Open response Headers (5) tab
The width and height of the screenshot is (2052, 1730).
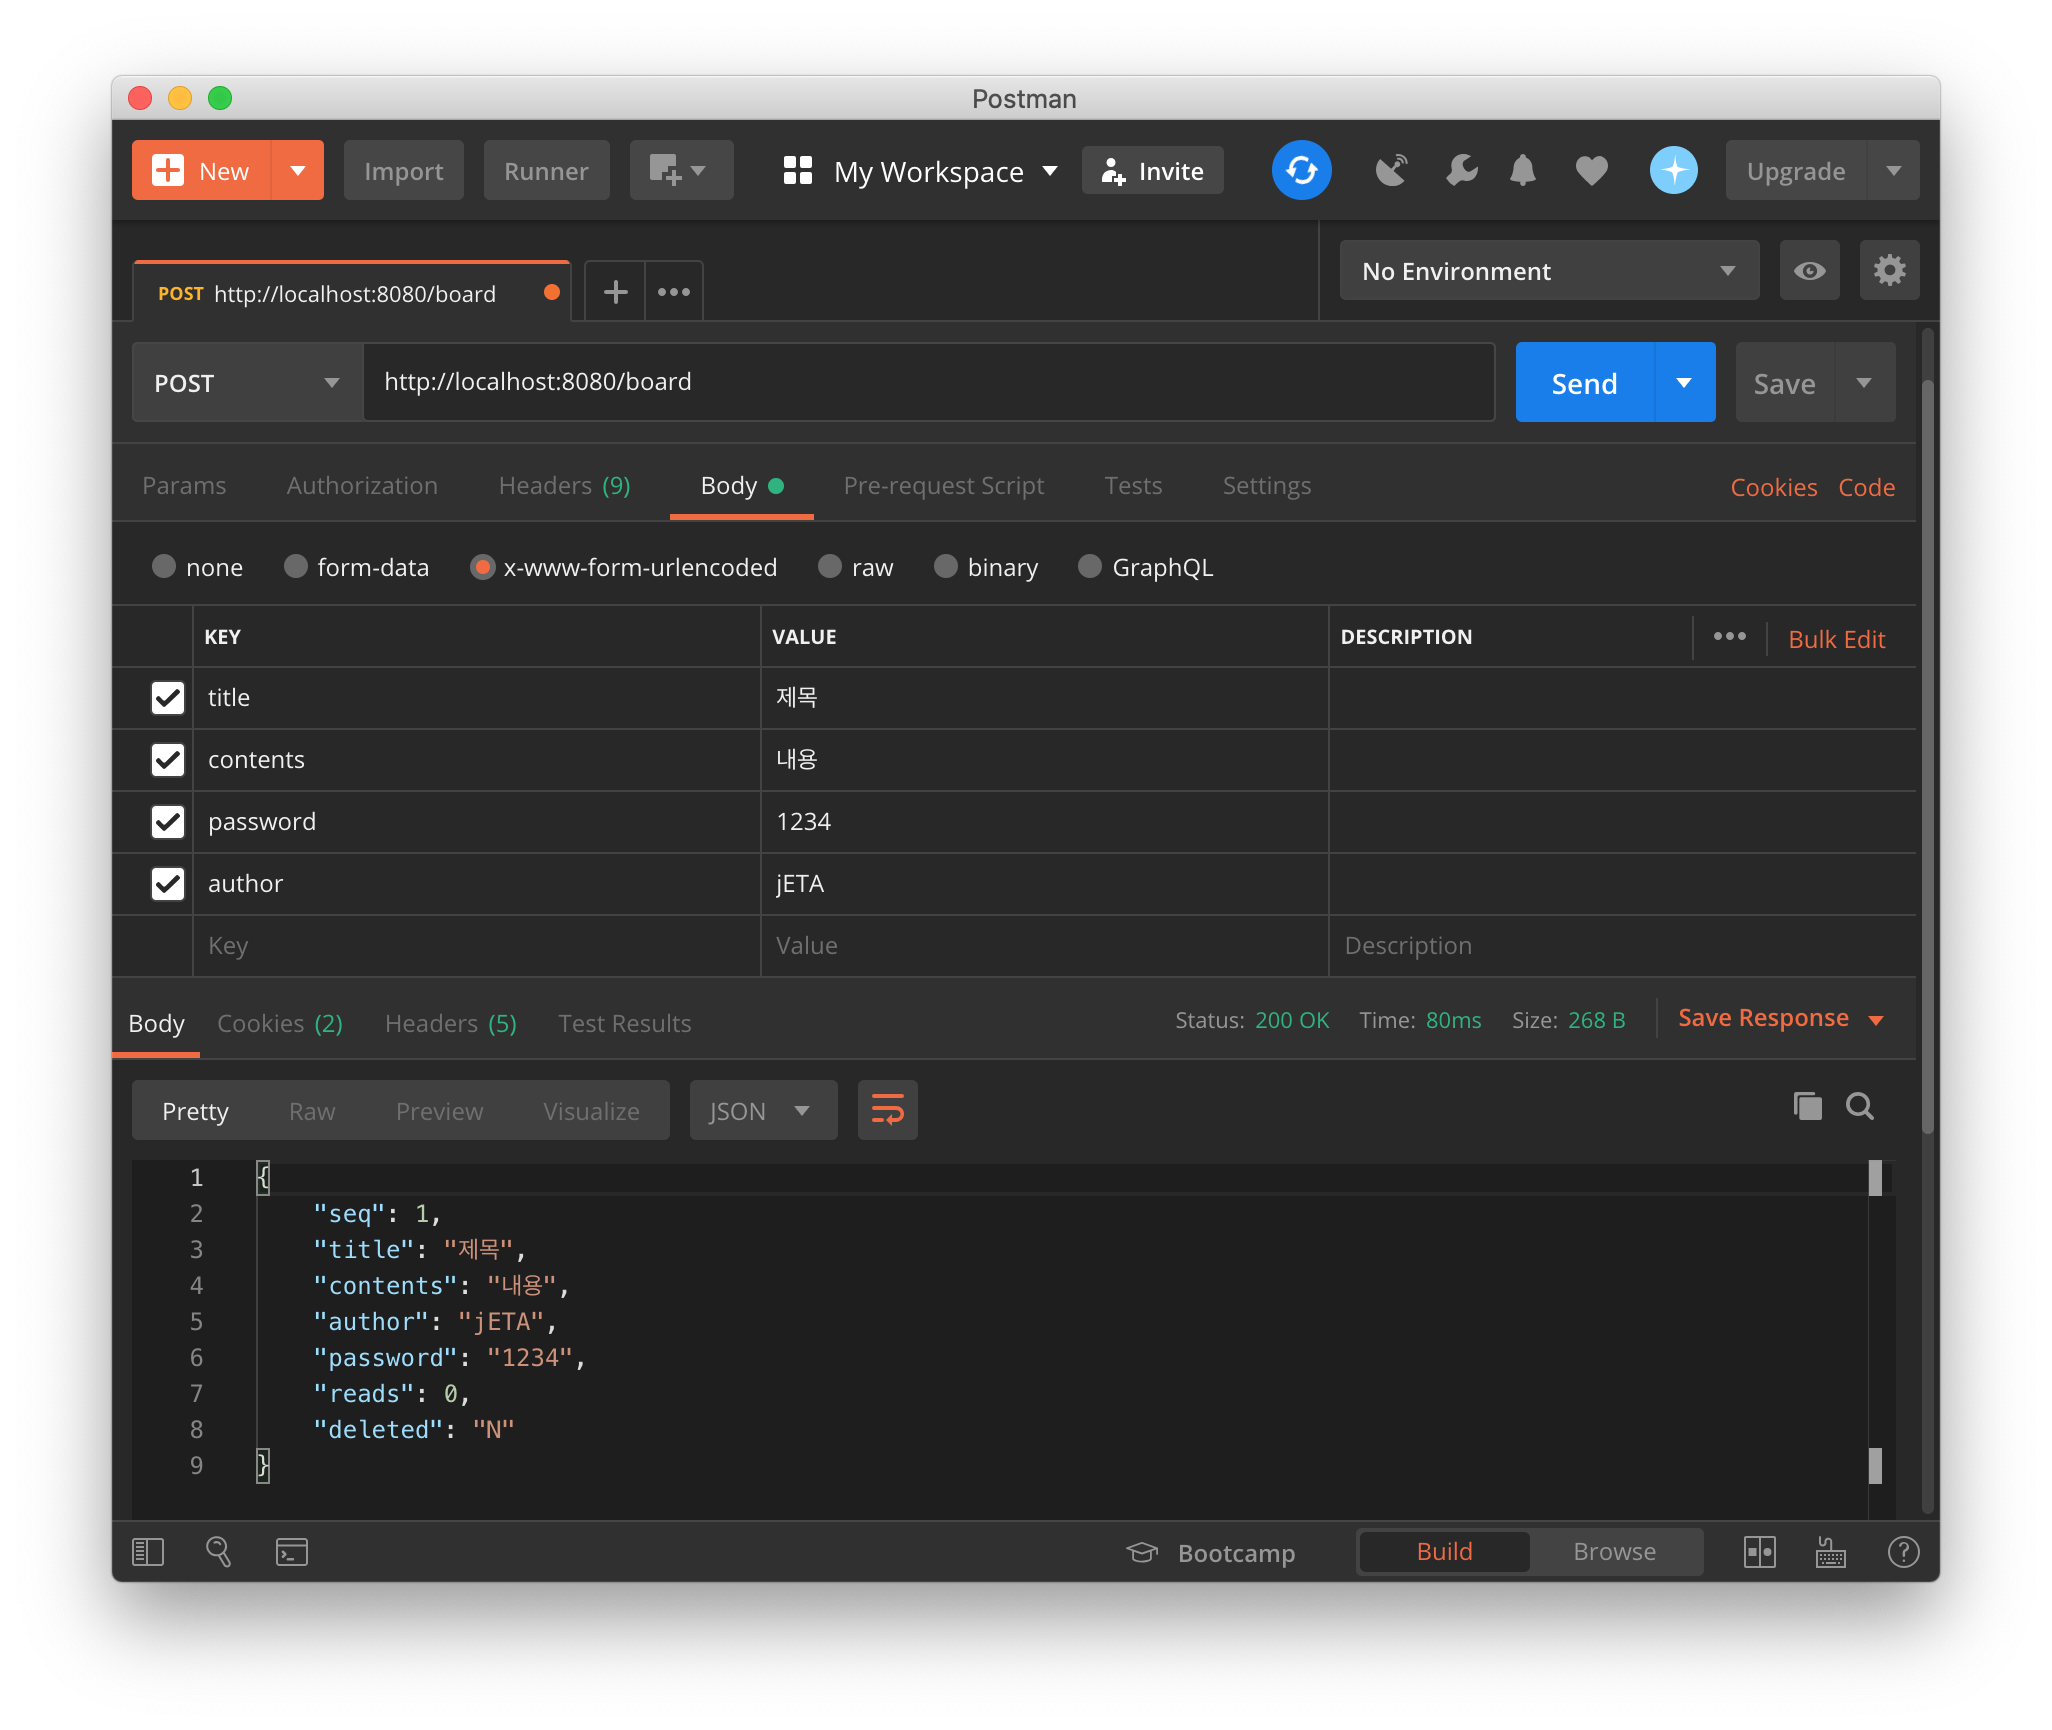(x=450, y=1024)
